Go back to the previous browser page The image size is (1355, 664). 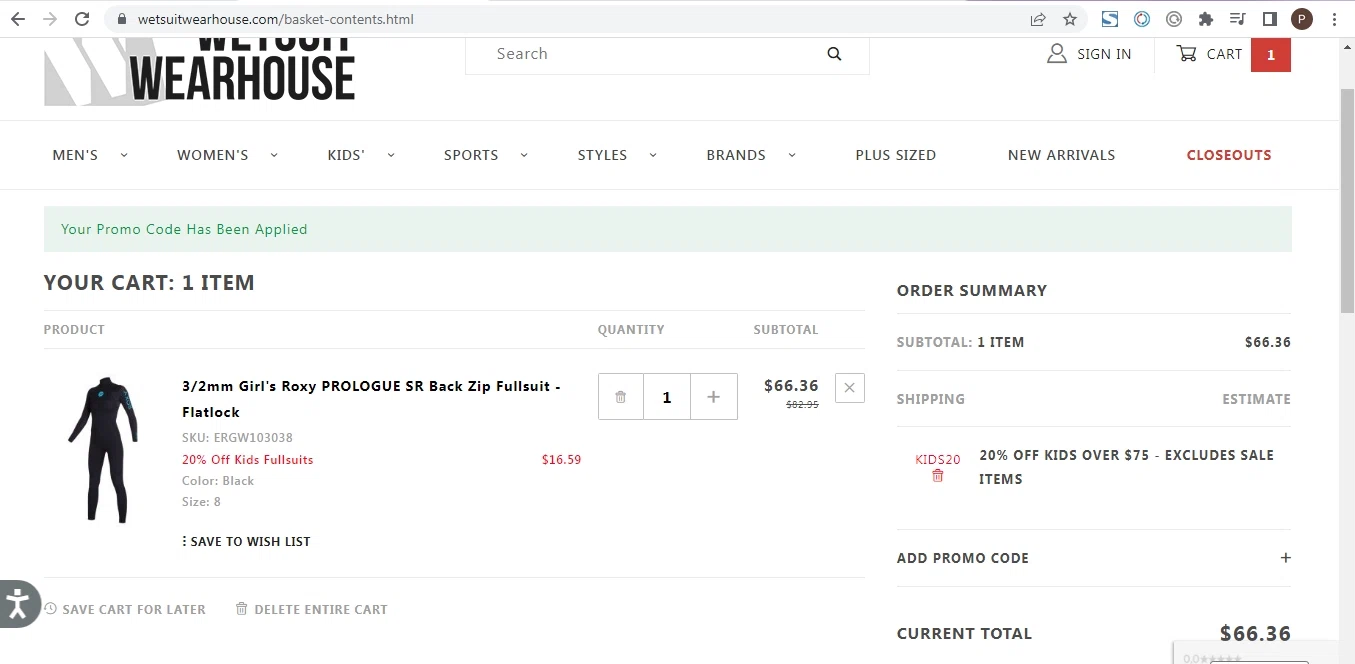pos(18,19)
